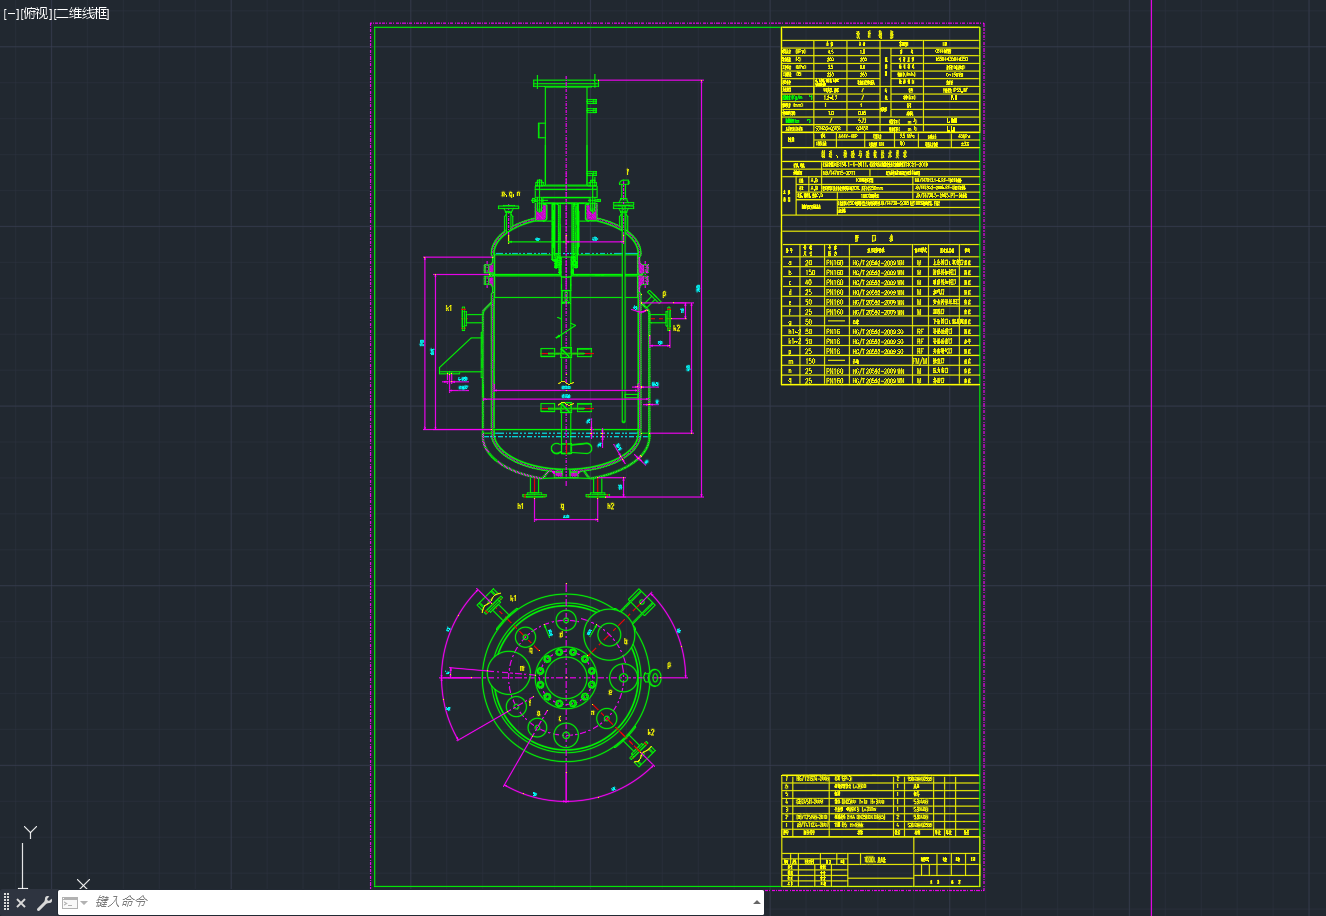Viewport: 1326px width, 916px height.
Task: Select the 'h2' nozzle label under the vessel
Action: [610, 506]
